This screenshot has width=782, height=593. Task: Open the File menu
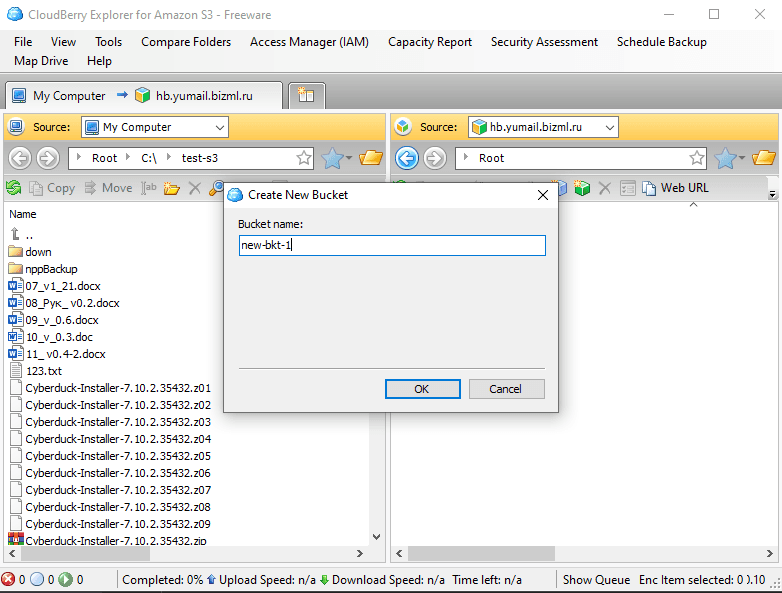(x=23, y=42)
